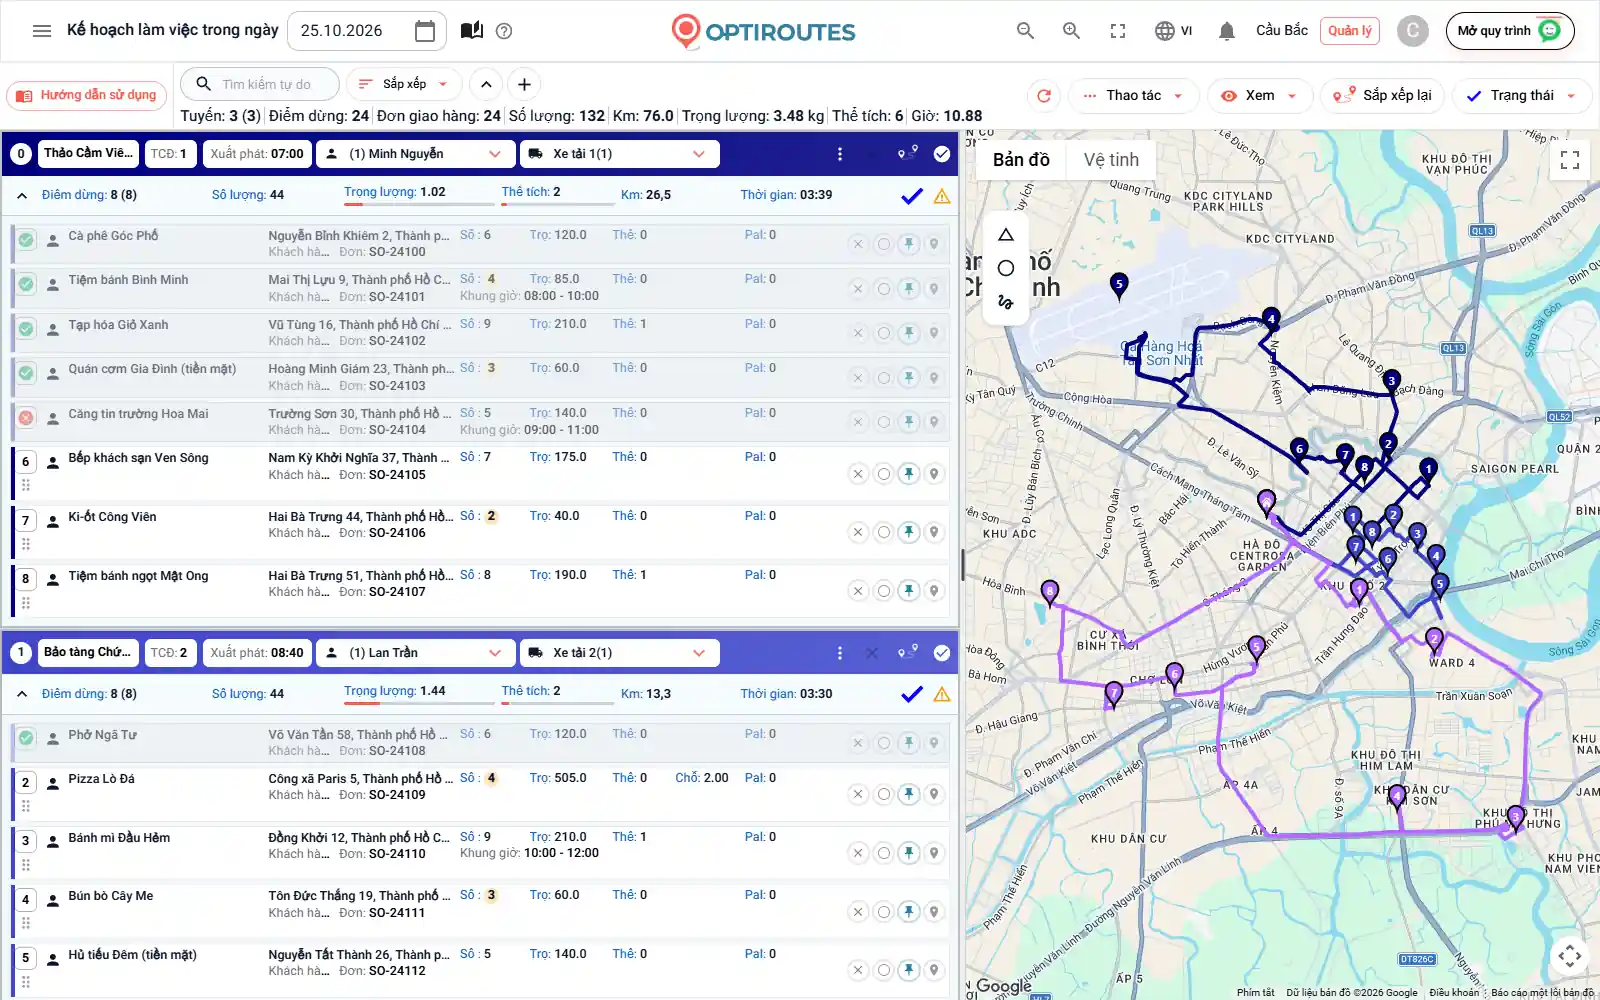Viewport: 1600px width, 1000px height.
Task: Select the polygon draw tool on map
Action: (x=1006, y=235)
